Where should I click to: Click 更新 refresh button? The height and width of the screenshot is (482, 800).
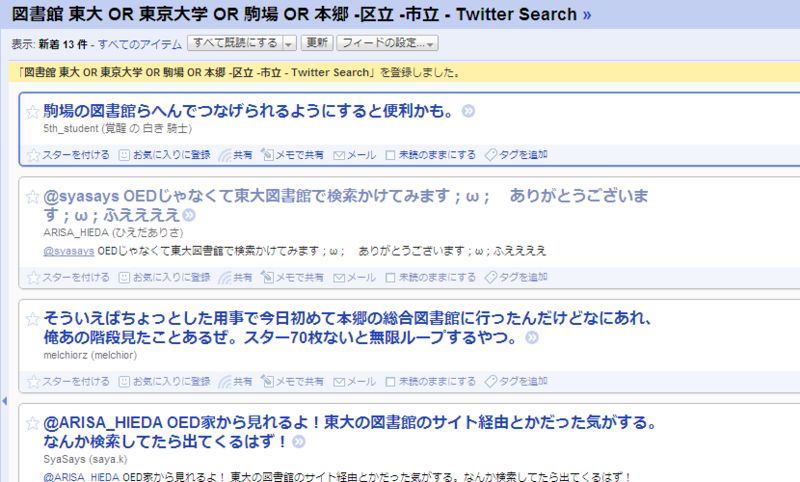click(x=317, y=43)
